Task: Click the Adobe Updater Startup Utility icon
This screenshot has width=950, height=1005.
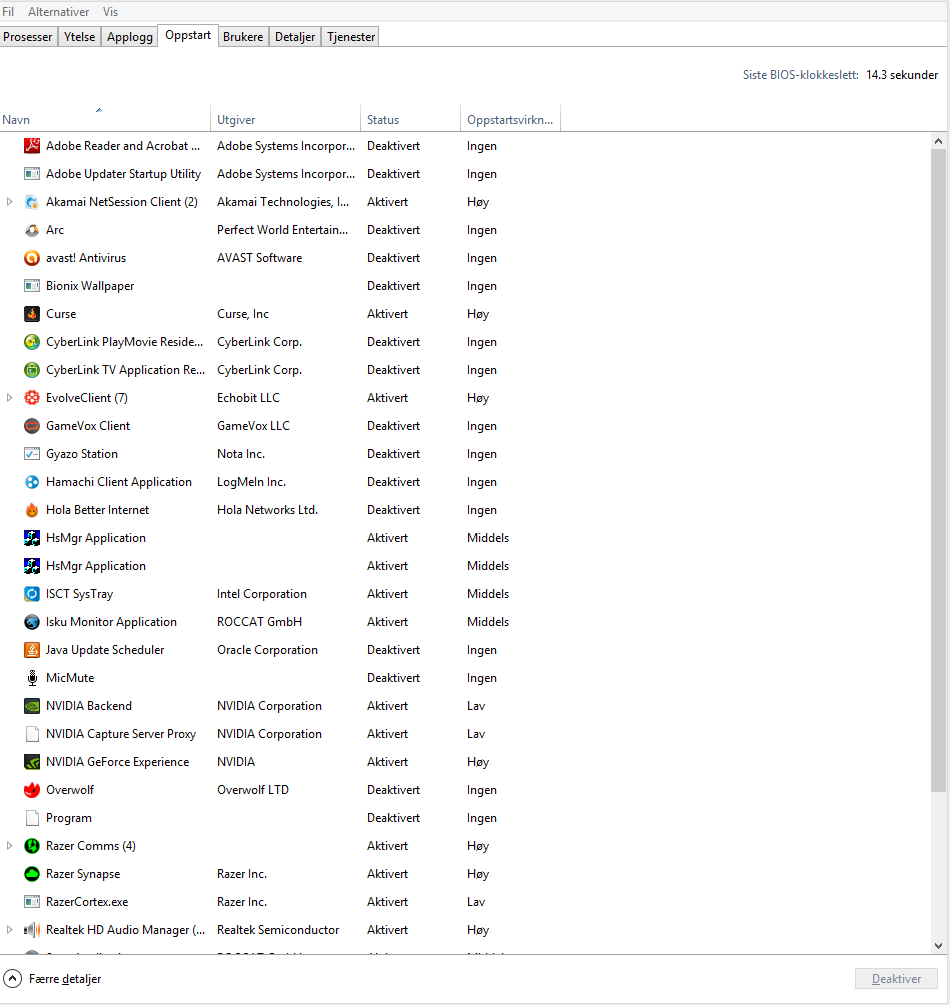Action: point(32,174)
